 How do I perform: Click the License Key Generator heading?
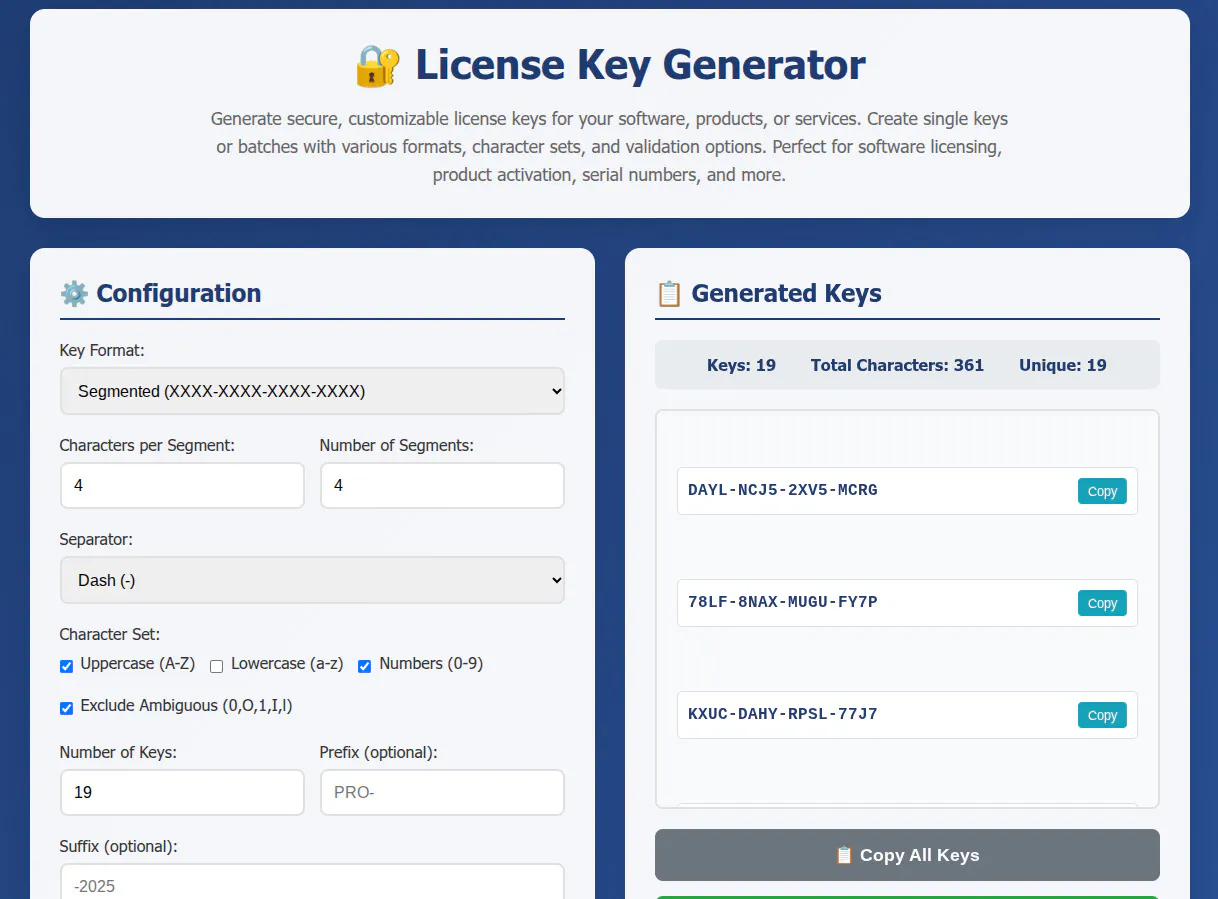(x=640, y=66)
